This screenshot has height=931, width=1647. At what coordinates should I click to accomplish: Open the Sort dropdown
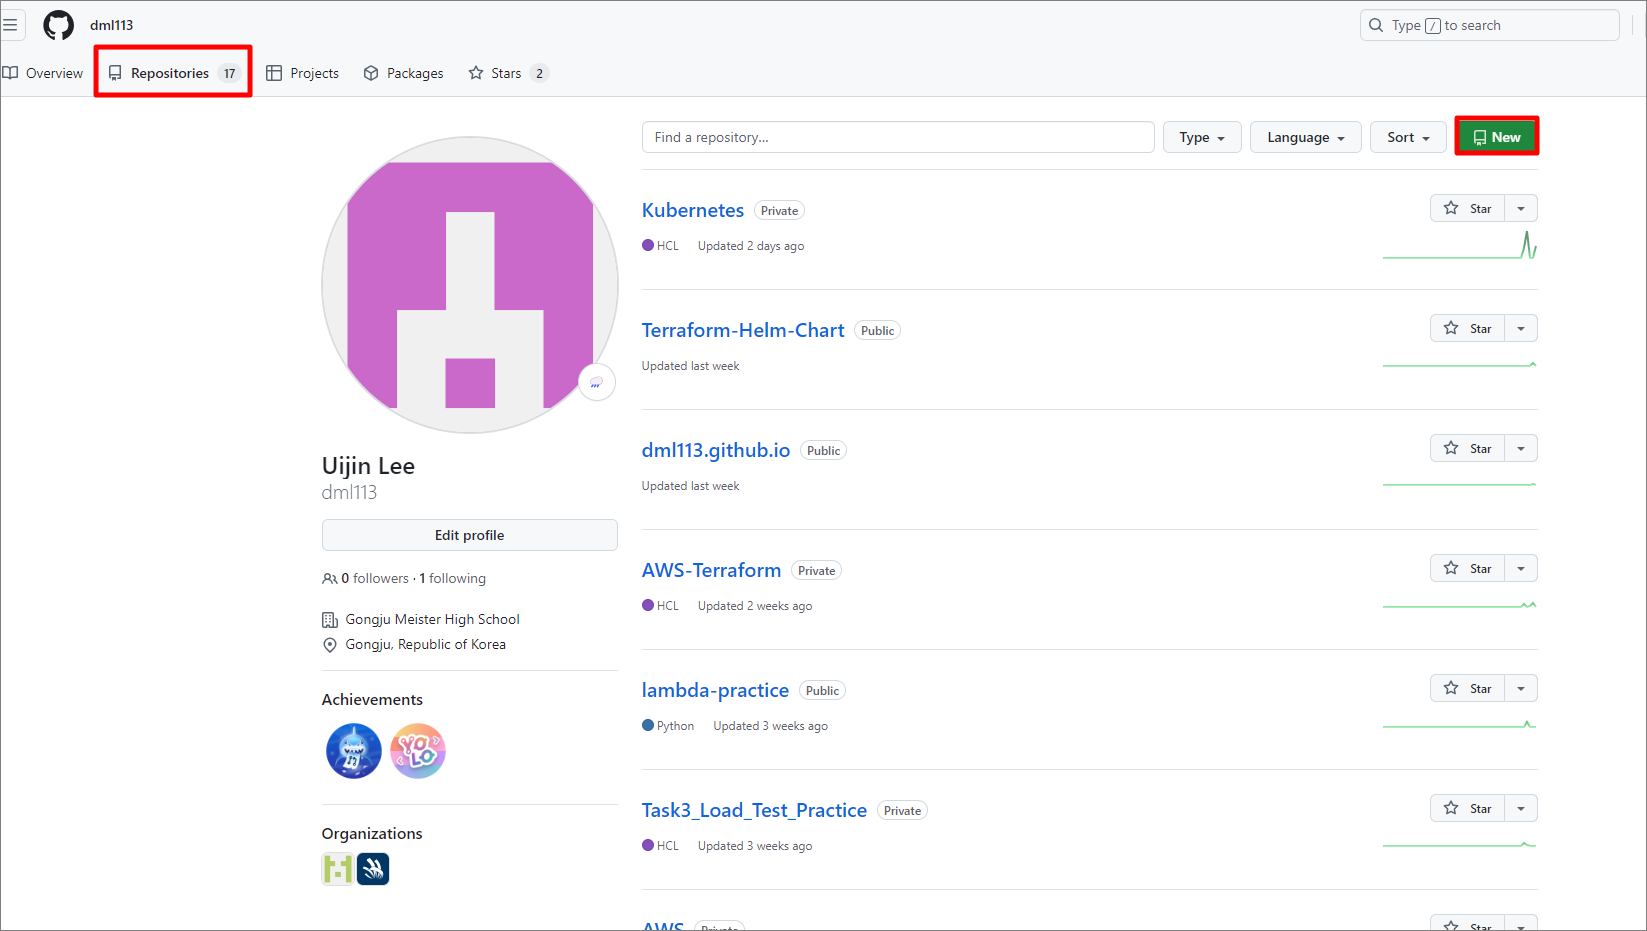click(1408, 137)
